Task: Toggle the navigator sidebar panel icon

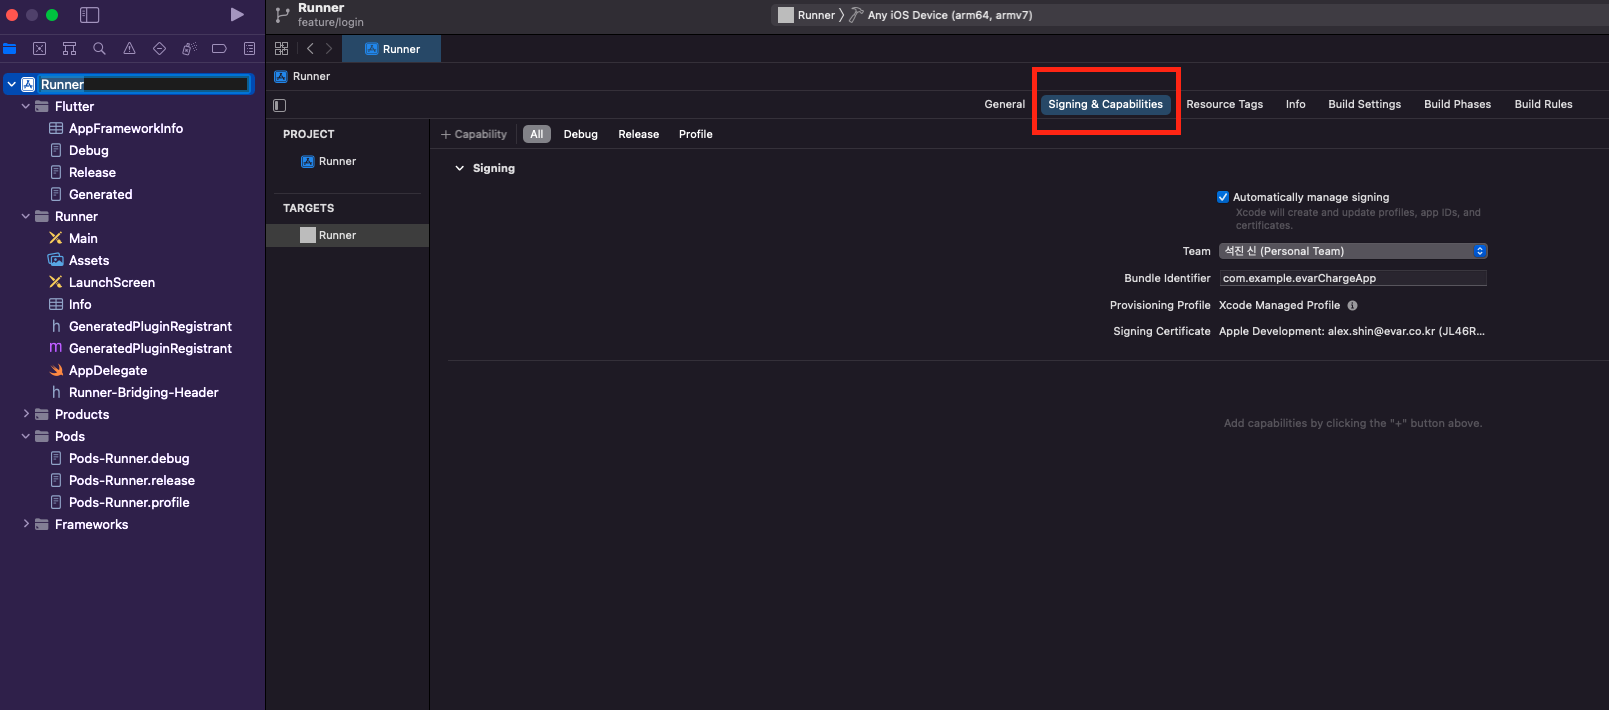Action: [89, 15]
